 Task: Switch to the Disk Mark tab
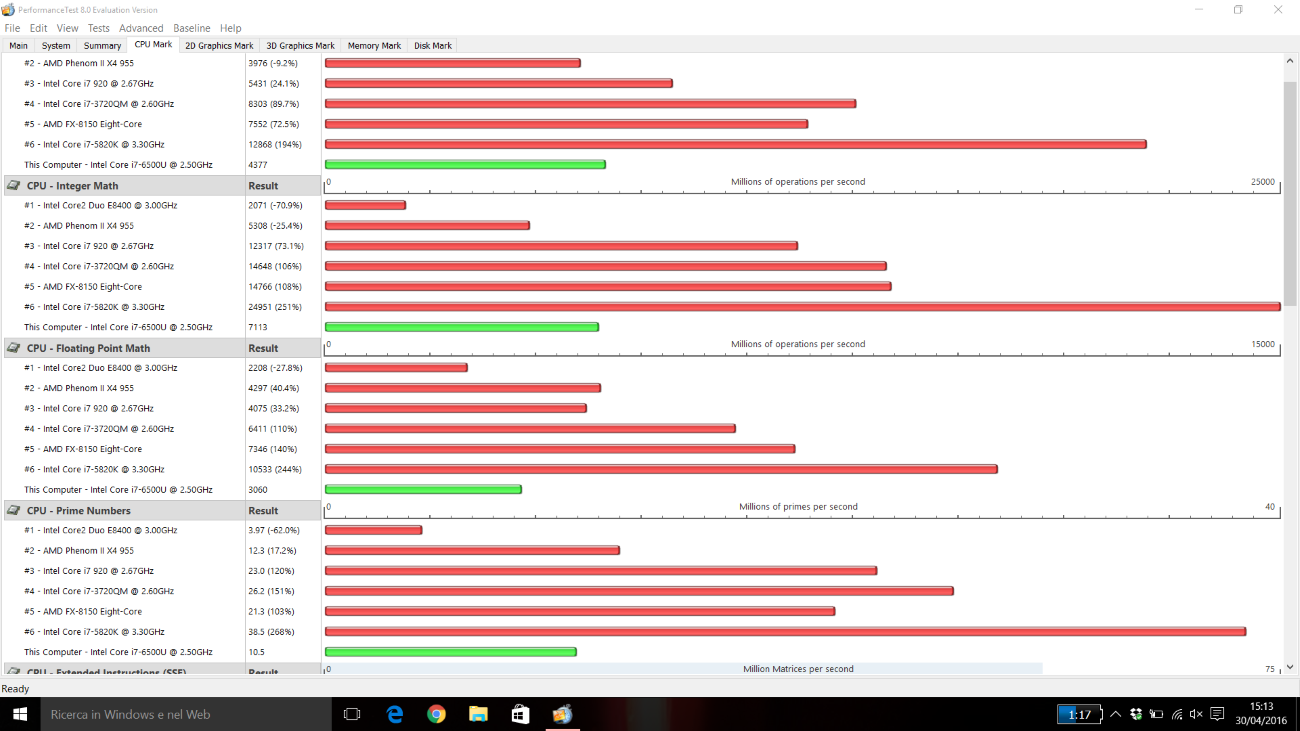coord(433,46)
